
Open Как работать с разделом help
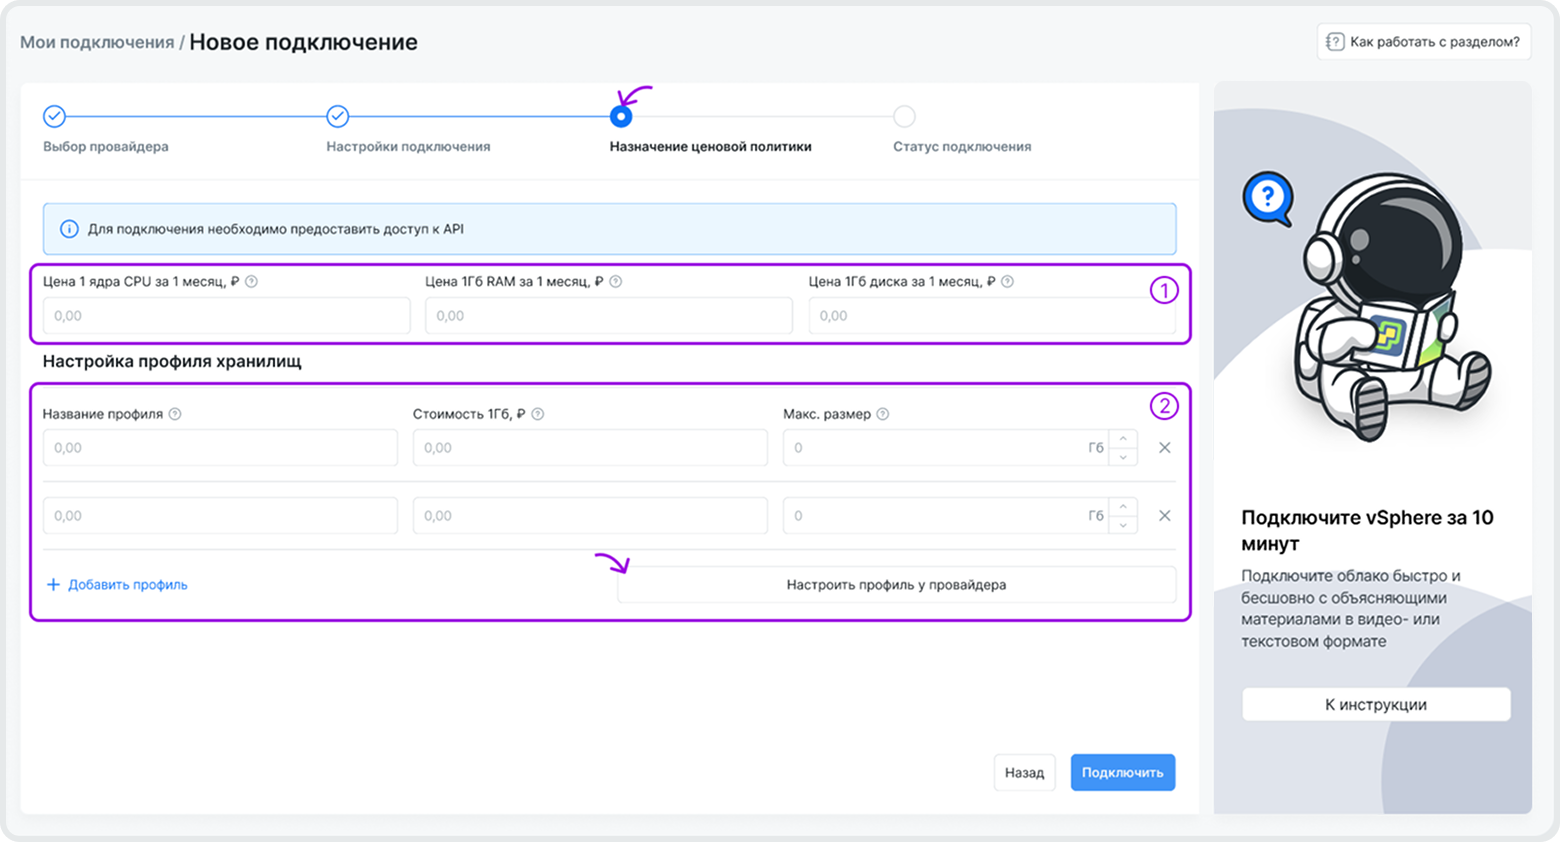click(x=1423, y=42)
